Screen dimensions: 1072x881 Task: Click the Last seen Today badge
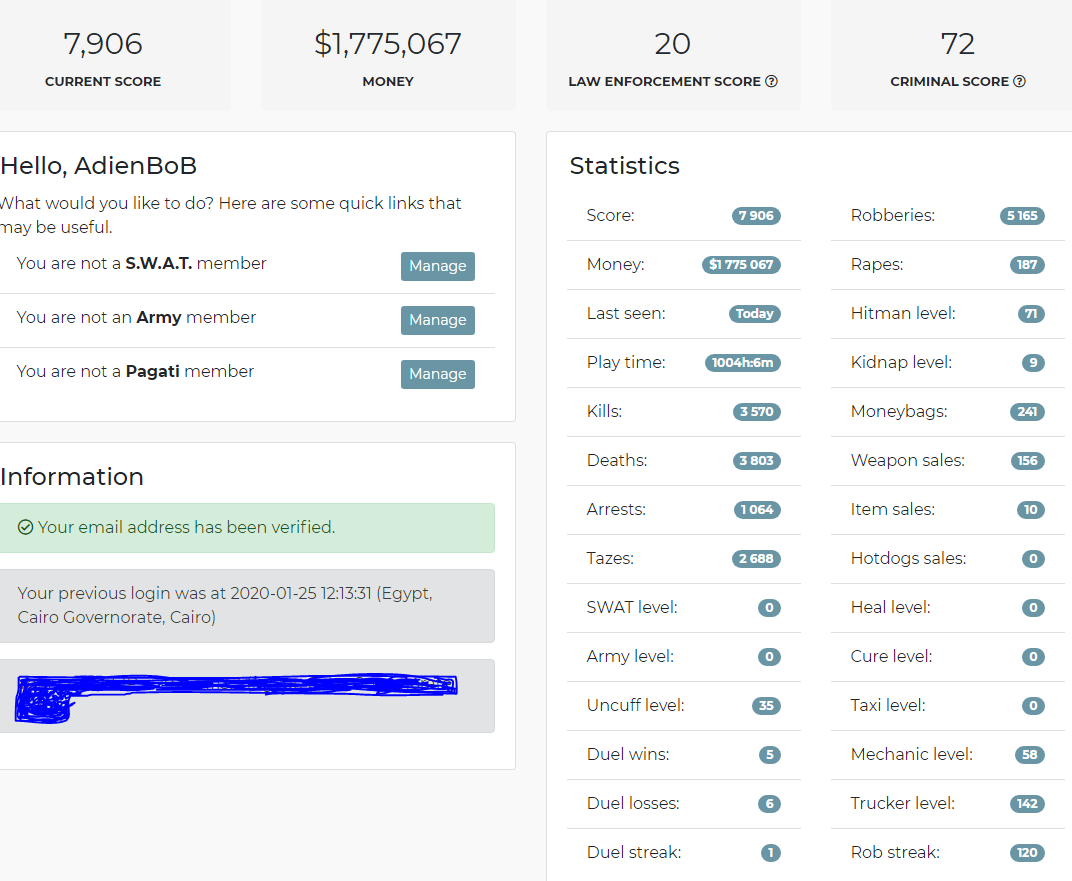(755, 314)
